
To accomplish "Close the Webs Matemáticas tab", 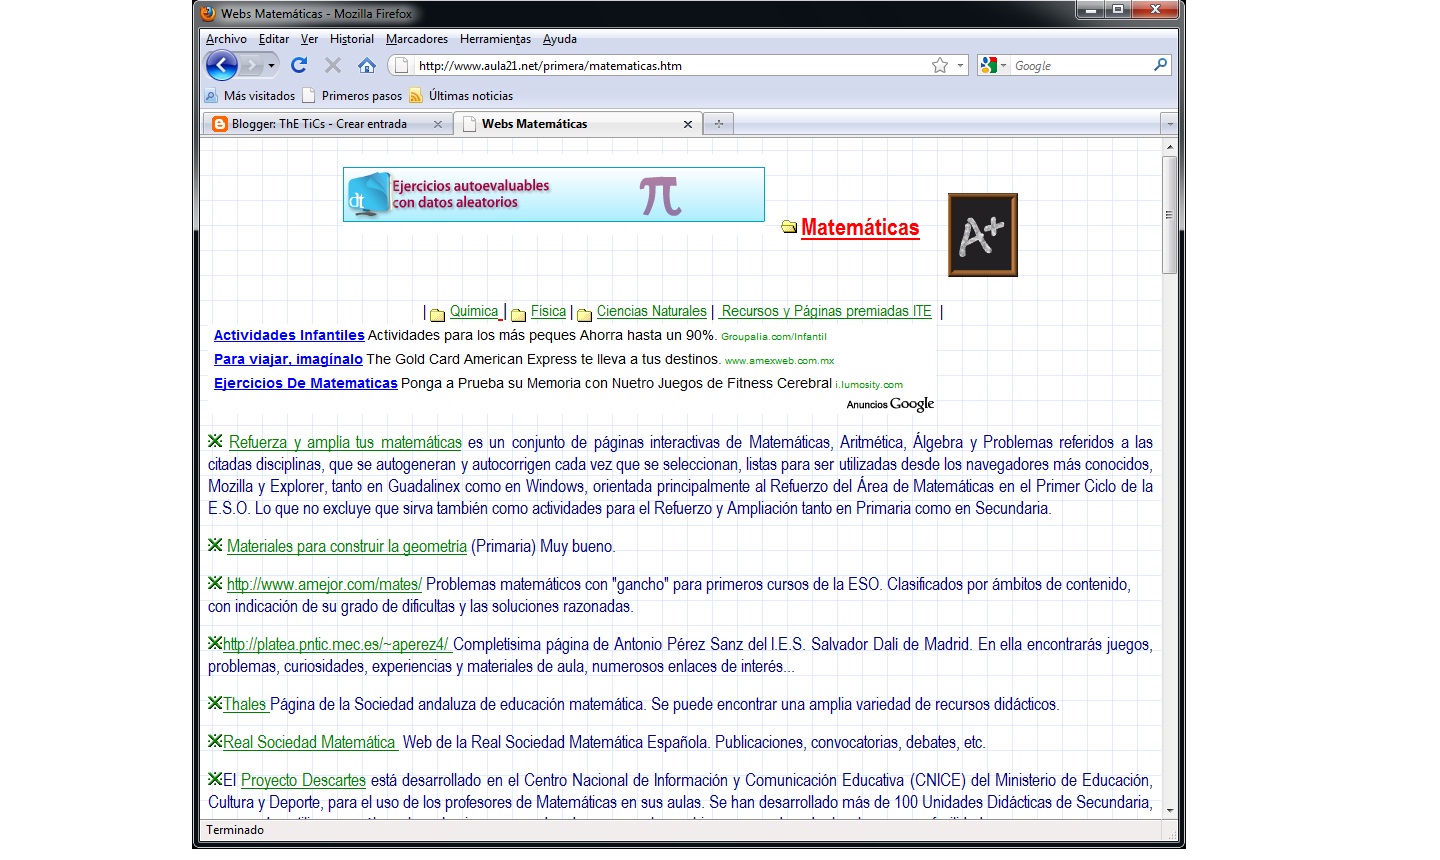I will tap(688, 124).
